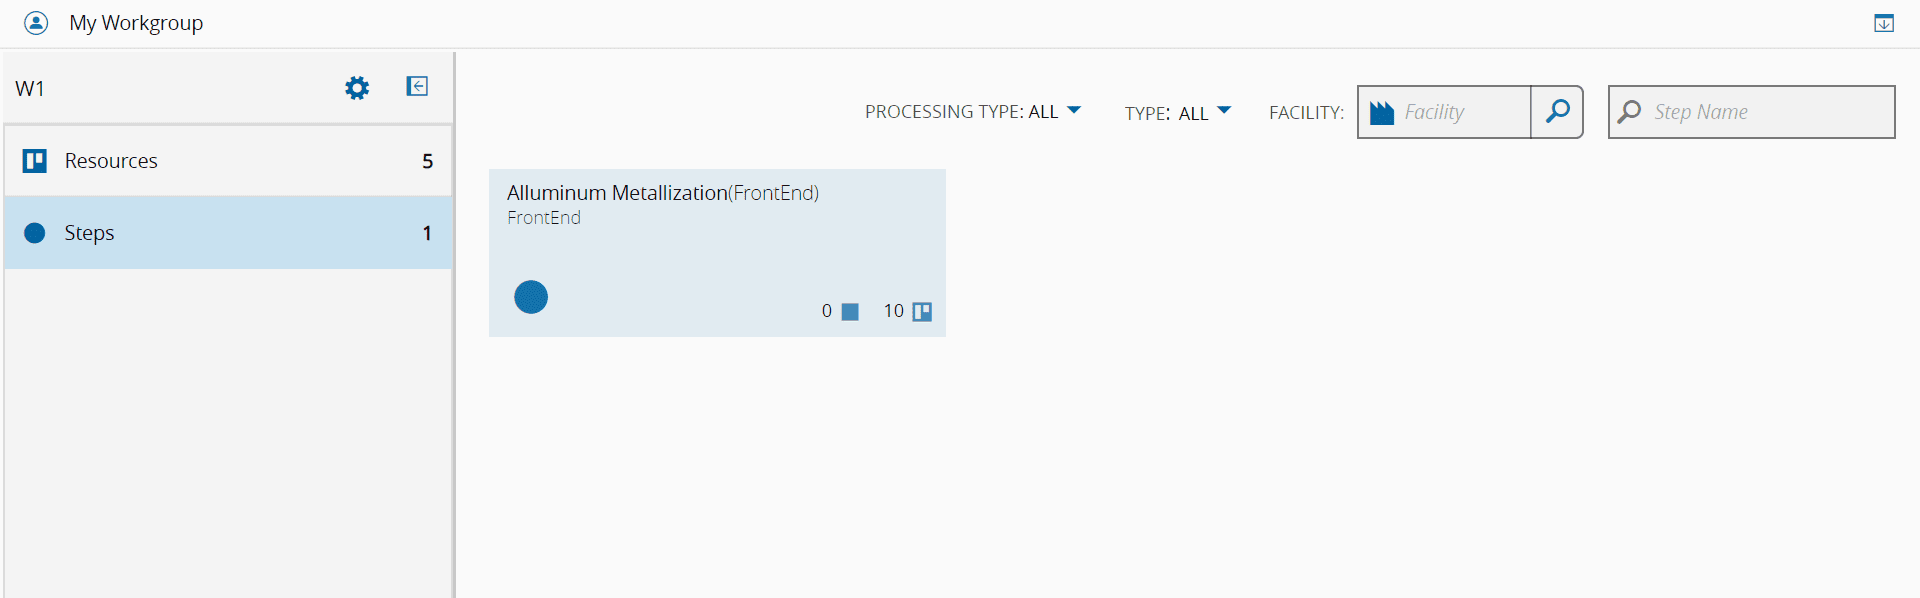Click the Resources board icon

[x=35, y=161]
